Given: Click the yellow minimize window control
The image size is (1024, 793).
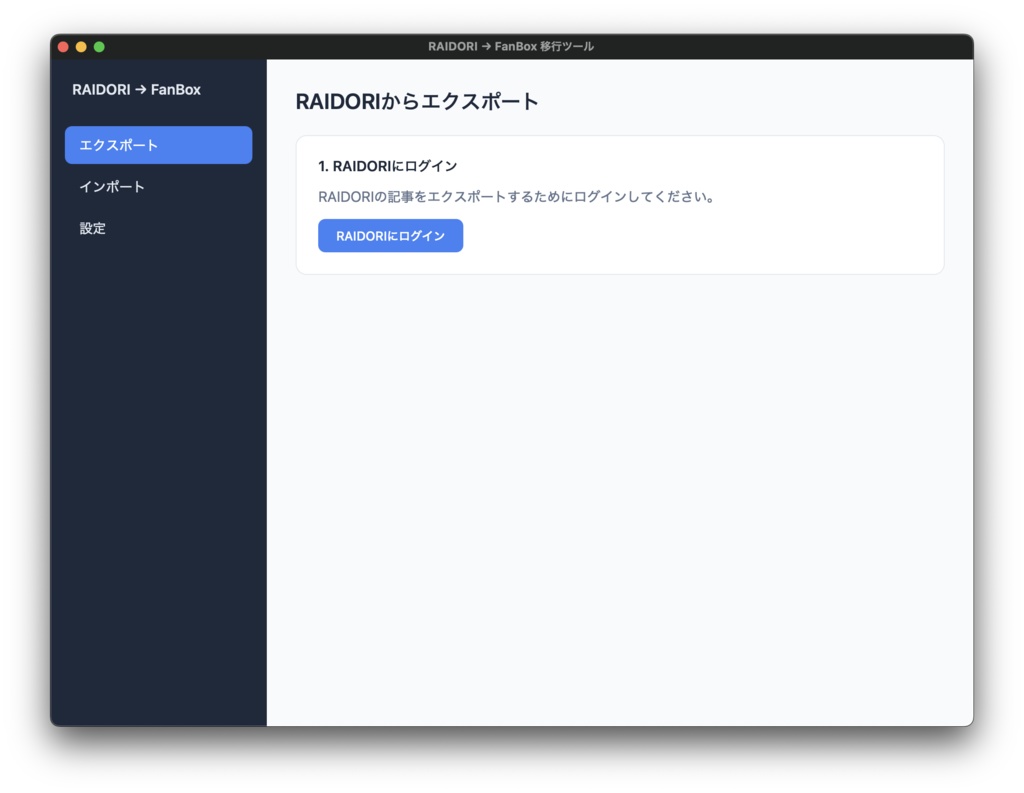Looking at the screenshot, I should click(x=81, y=46).
